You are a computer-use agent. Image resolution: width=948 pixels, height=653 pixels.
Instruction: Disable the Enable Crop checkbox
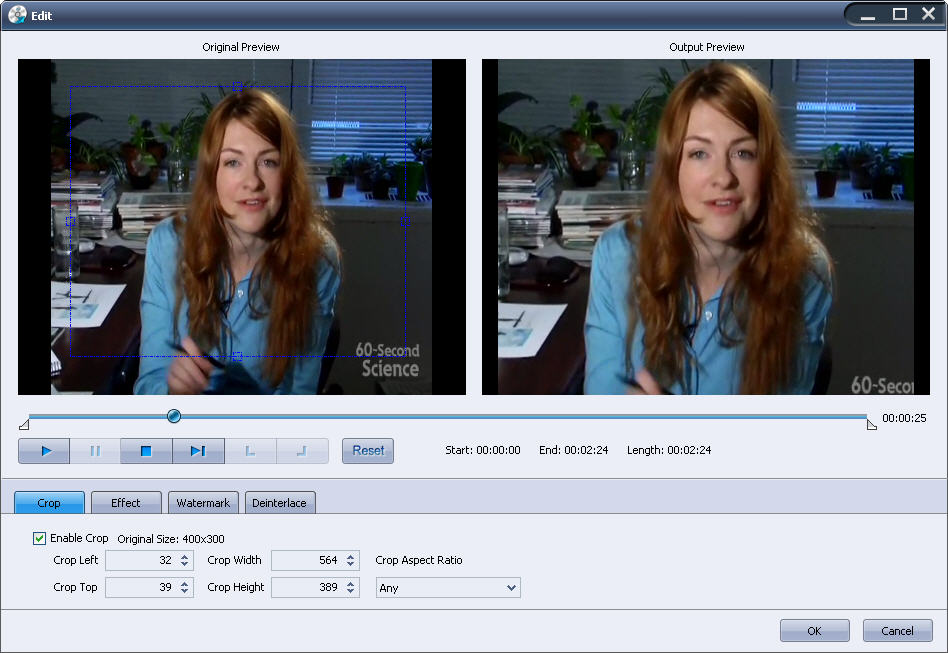click(40, 538)
